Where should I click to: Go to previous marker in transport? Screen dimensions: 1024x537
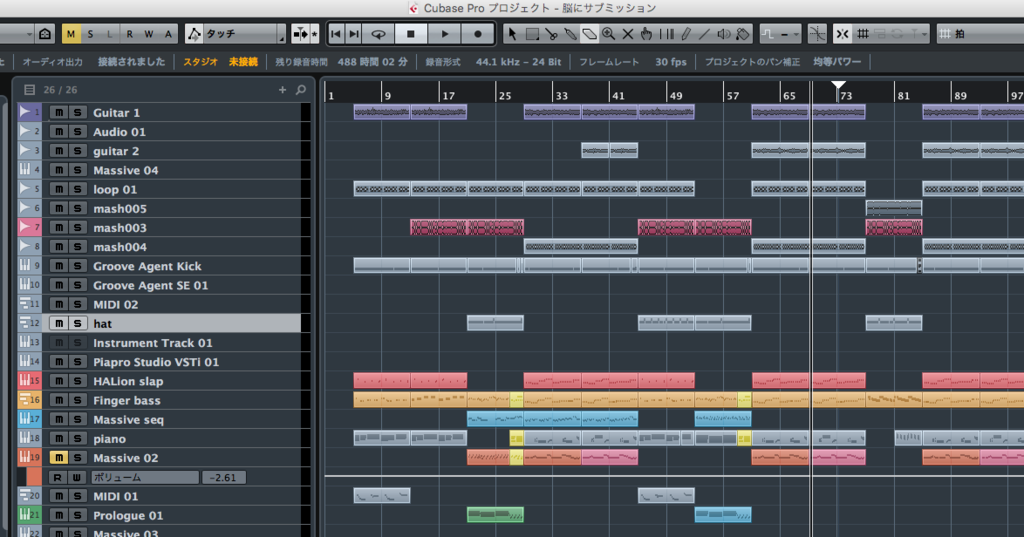[336, 34]
